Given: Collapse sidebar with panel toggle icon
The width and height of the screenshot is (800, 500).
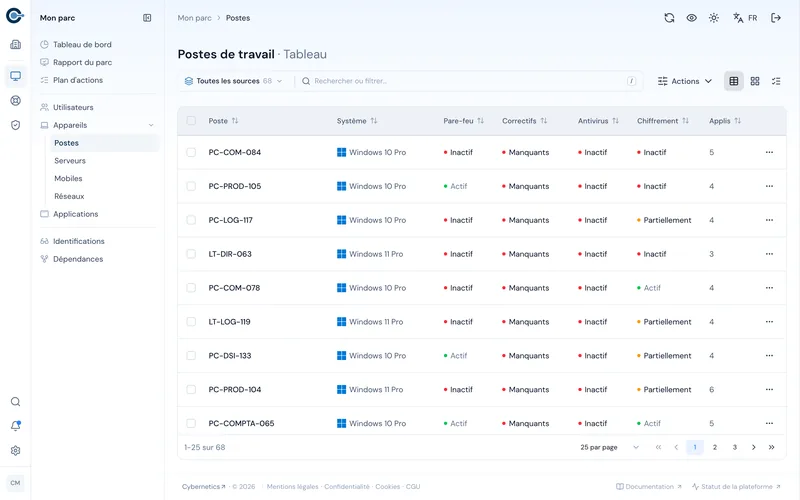Looking at the screenshot, I should point(147,18).
